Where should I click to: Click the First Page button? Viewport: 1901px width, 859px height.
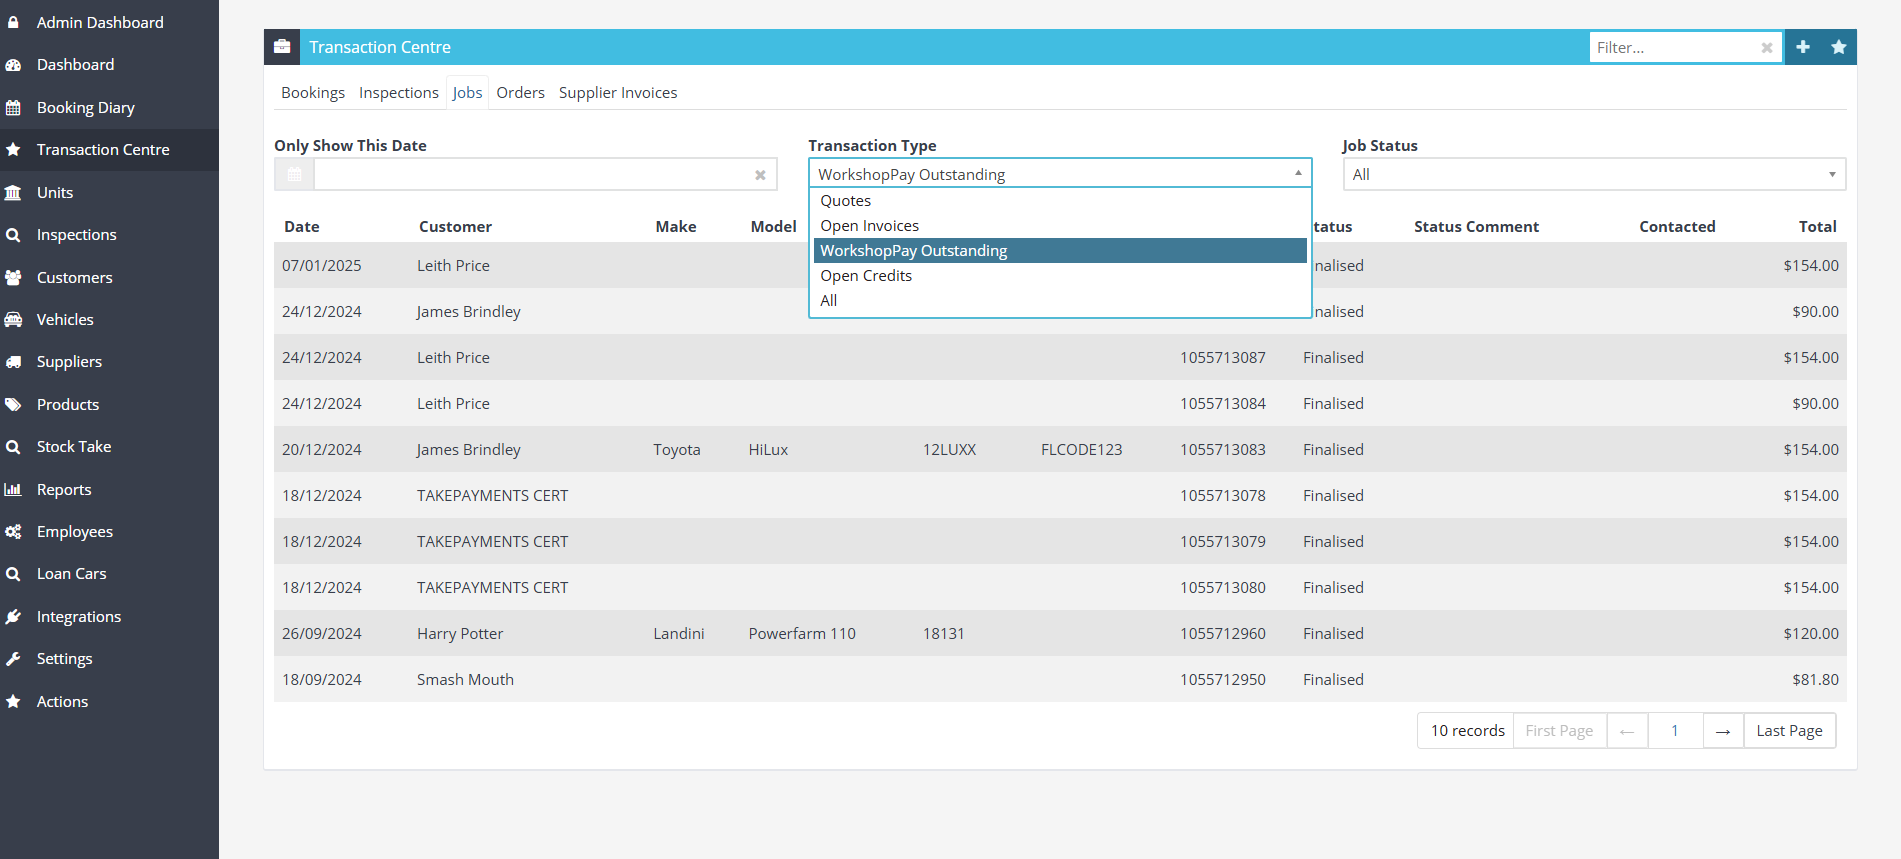point(1559,731)
